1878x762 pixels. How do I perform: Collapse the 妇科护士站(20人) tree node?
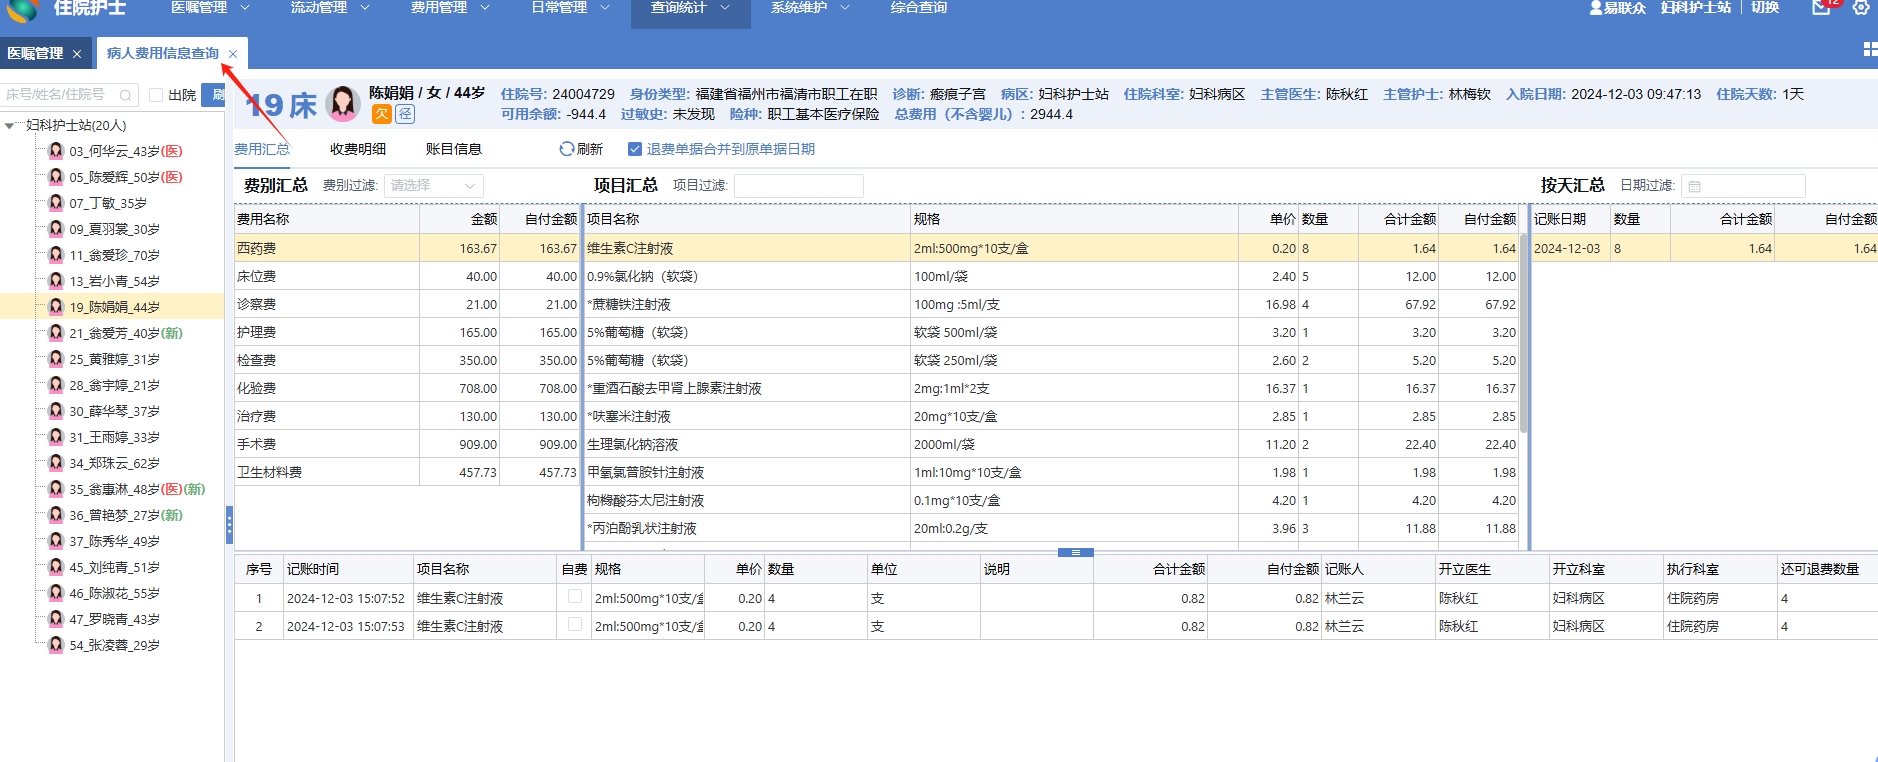pos(10,126)
